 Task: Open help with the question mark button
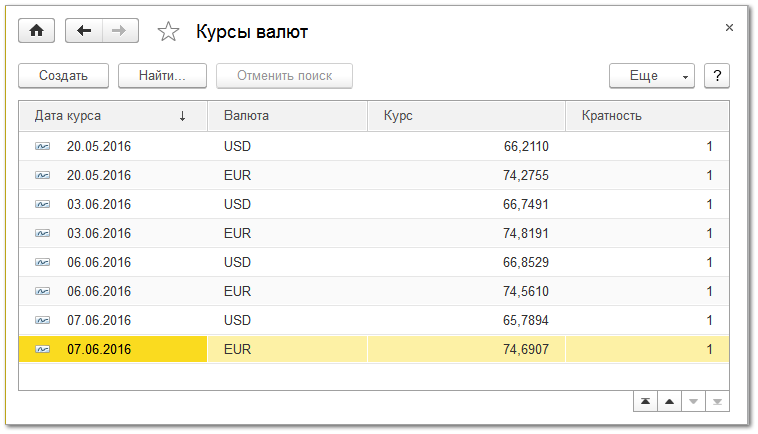pyautogui.click(x=717, y=76)
